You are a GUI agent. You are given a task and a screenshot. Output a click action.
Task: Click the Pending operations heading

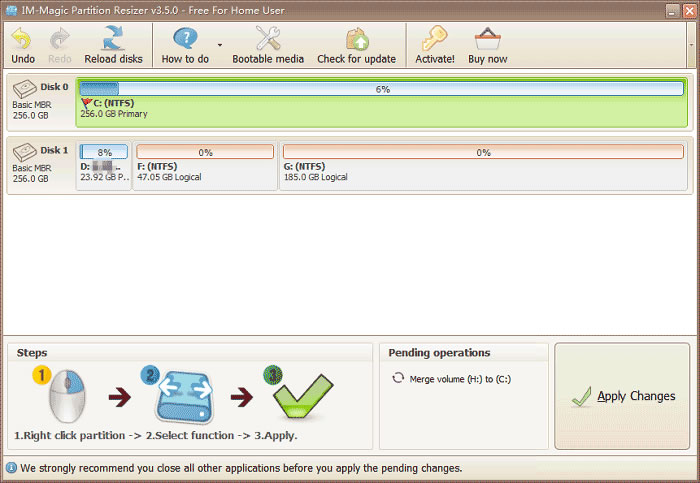coord(439,353)
